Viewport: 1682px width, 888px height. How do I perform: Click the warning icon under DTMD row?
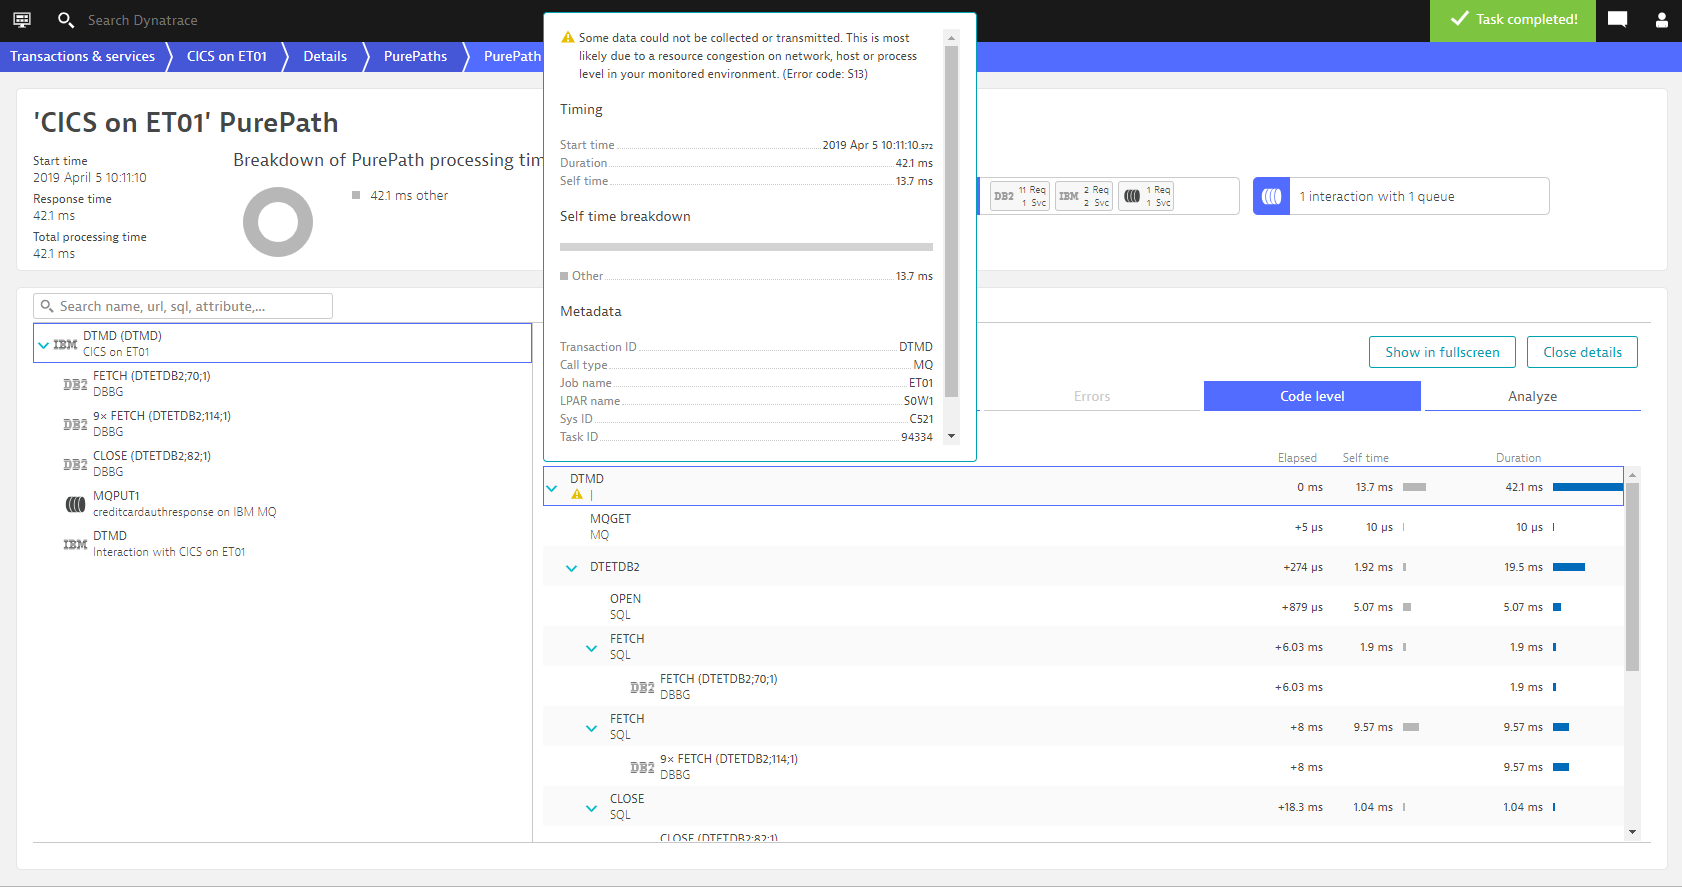(x=577, y=494)
